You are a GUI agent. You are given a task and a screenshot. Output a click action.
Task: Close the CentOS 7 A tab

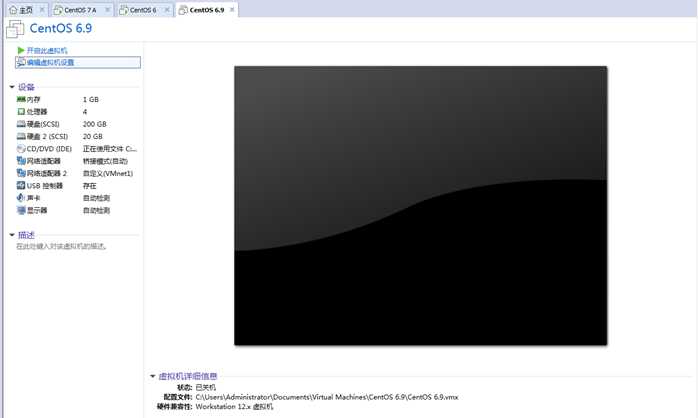pyautogui.click(x=108, y=9)
